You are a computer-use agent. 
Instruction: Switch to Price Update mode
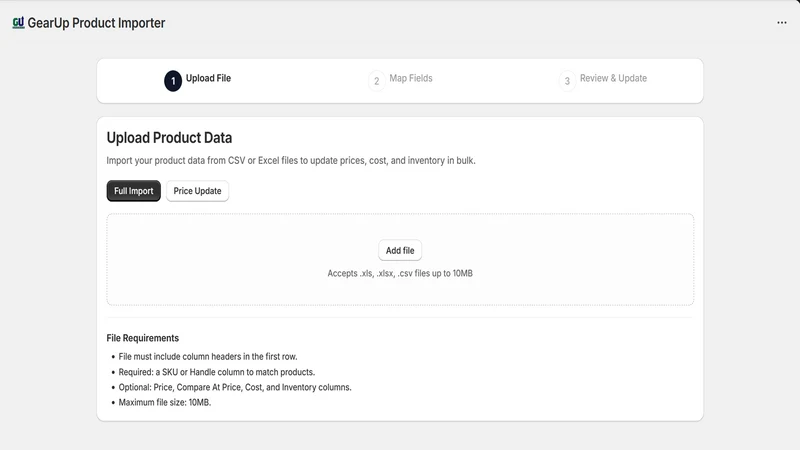pyautogui.click(x=197, y=191)
